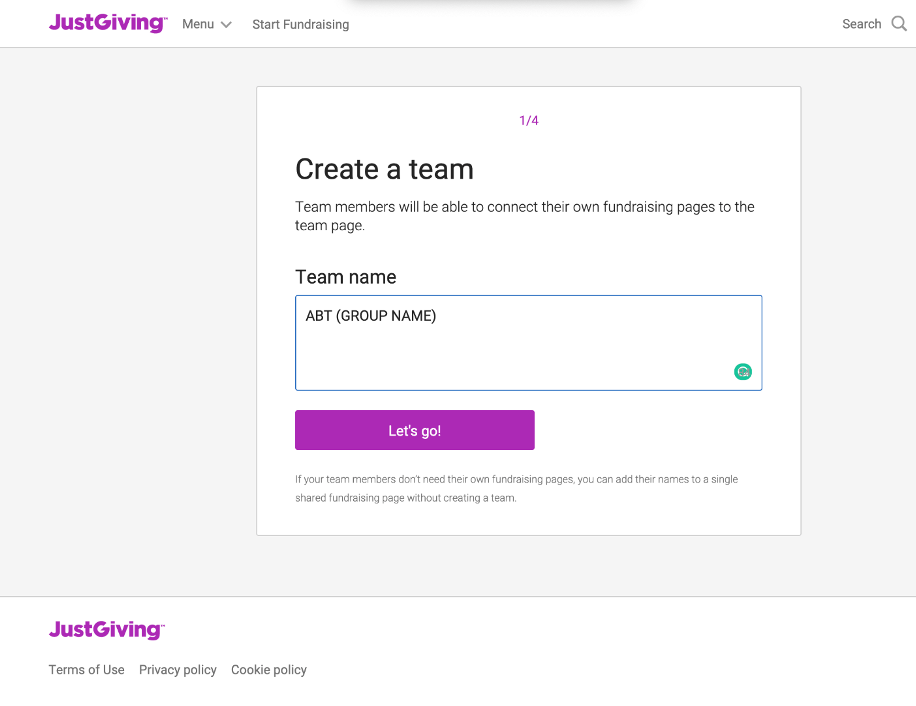Open the Terms of Use link
This screenshot has height=706, width=916.
(86, 670)
